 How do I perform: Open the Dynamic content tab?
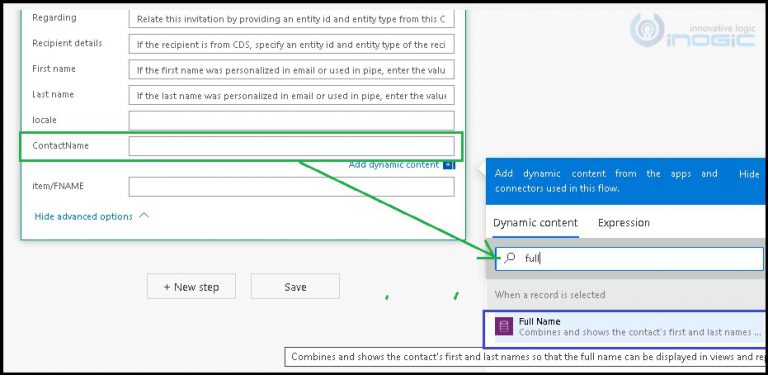click(535, 223)
